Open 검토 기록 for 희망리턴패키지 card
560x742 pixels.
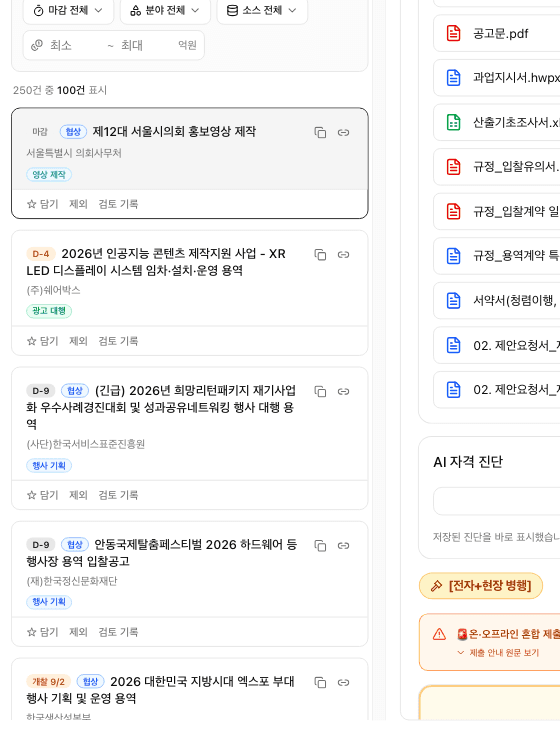click(x=118, y=495)
